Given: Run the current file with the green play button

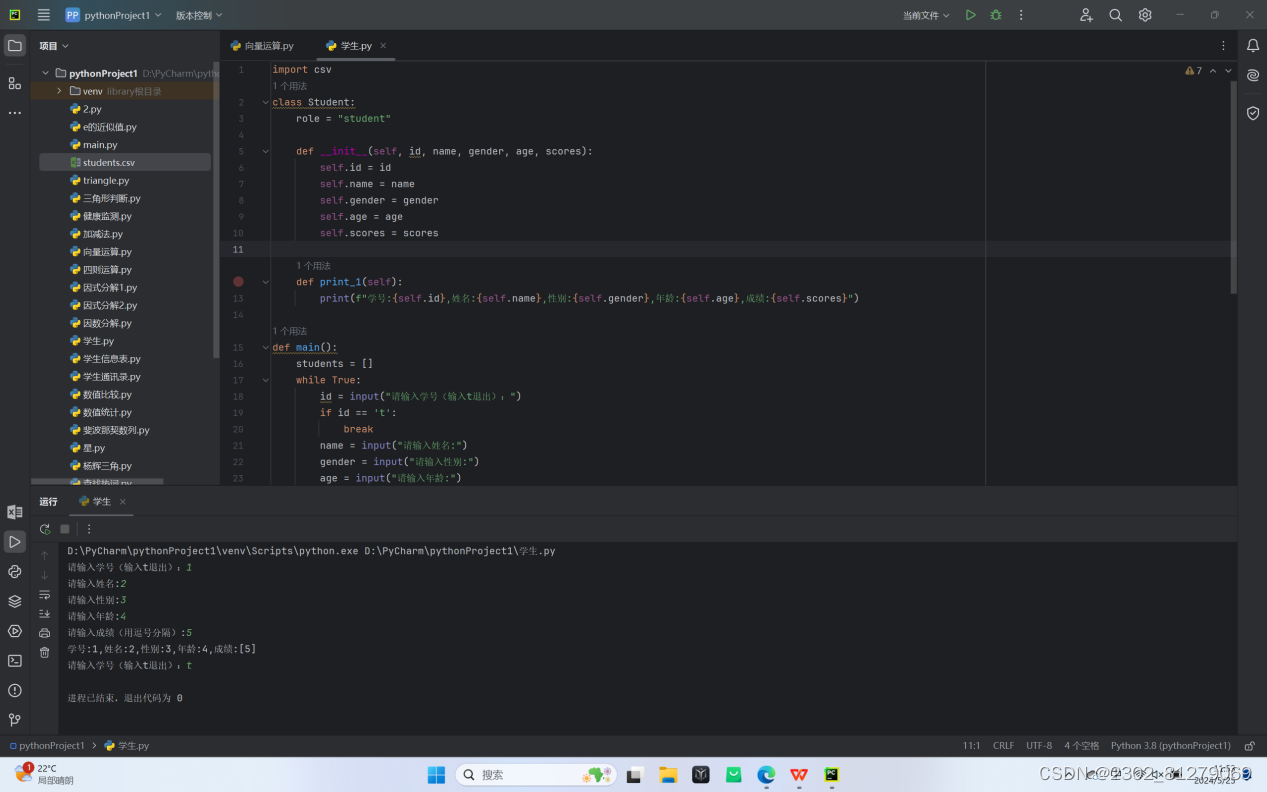Looking at the screenshot, I should [969, 15].
